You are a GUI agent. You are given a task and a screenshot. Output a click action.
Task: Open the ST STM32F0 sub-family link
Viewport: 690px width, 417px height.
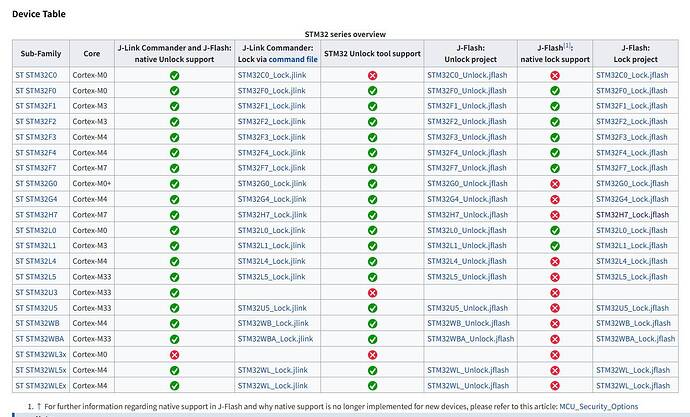point(36,91)
